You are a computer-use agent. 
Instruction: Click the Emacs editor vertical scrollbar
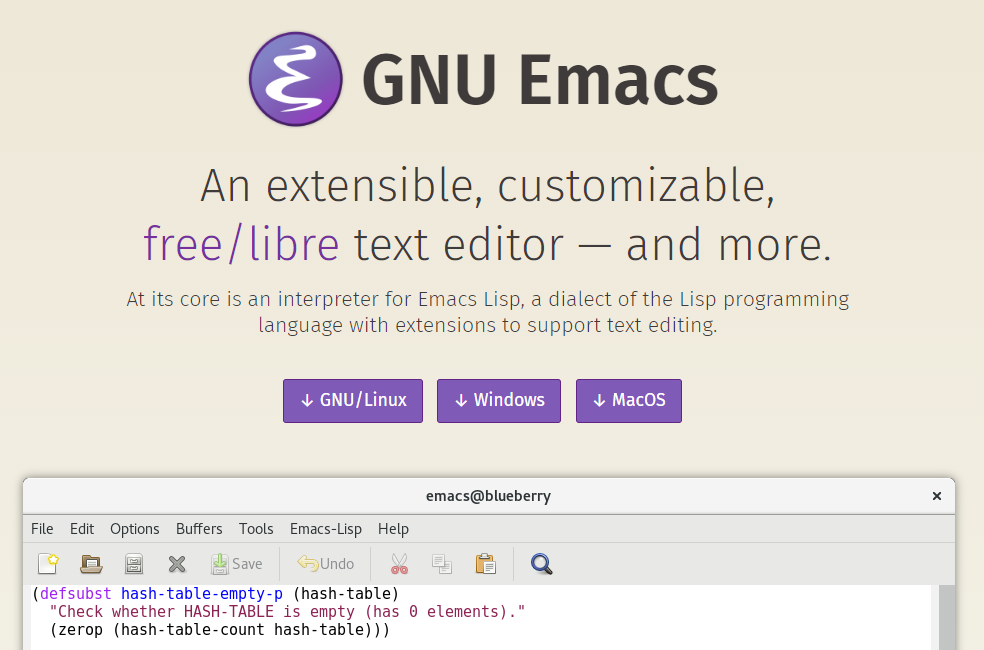pyautogui.click(x=946, y=617)
